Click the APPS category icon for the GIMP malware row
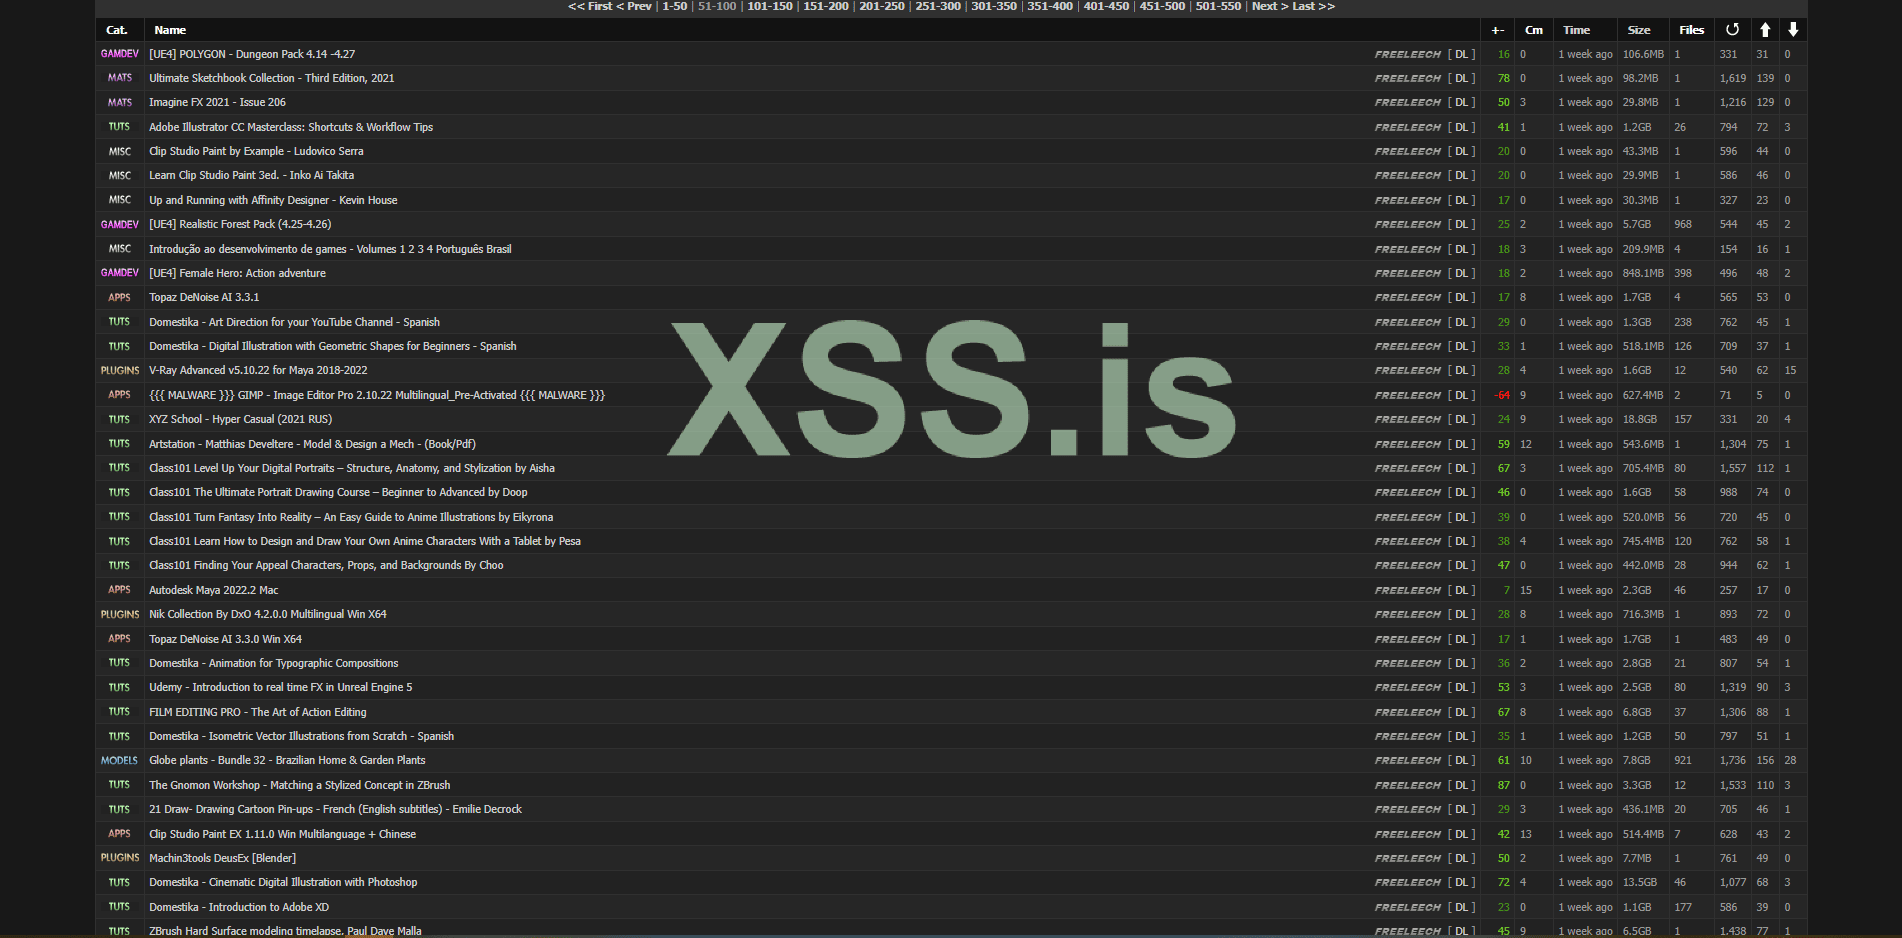This screenshot has width=1902, height=938. [120, 395]
